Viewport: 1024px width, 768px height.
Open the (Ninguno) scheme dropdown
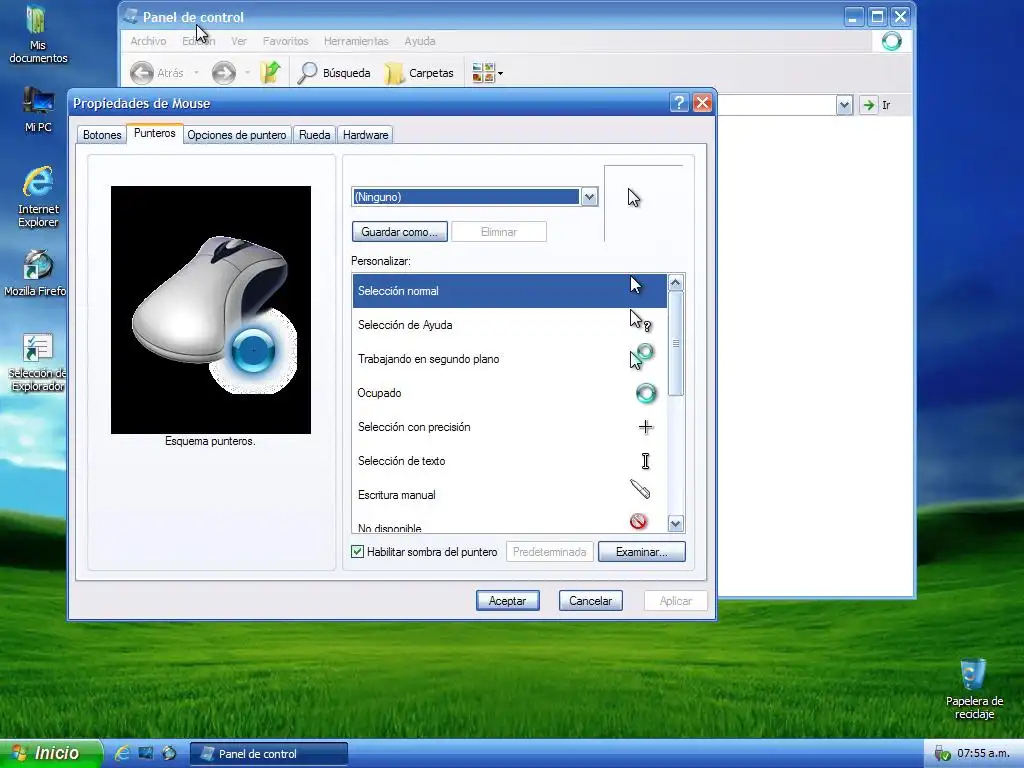pyautogui.click(x=589, y=197)
